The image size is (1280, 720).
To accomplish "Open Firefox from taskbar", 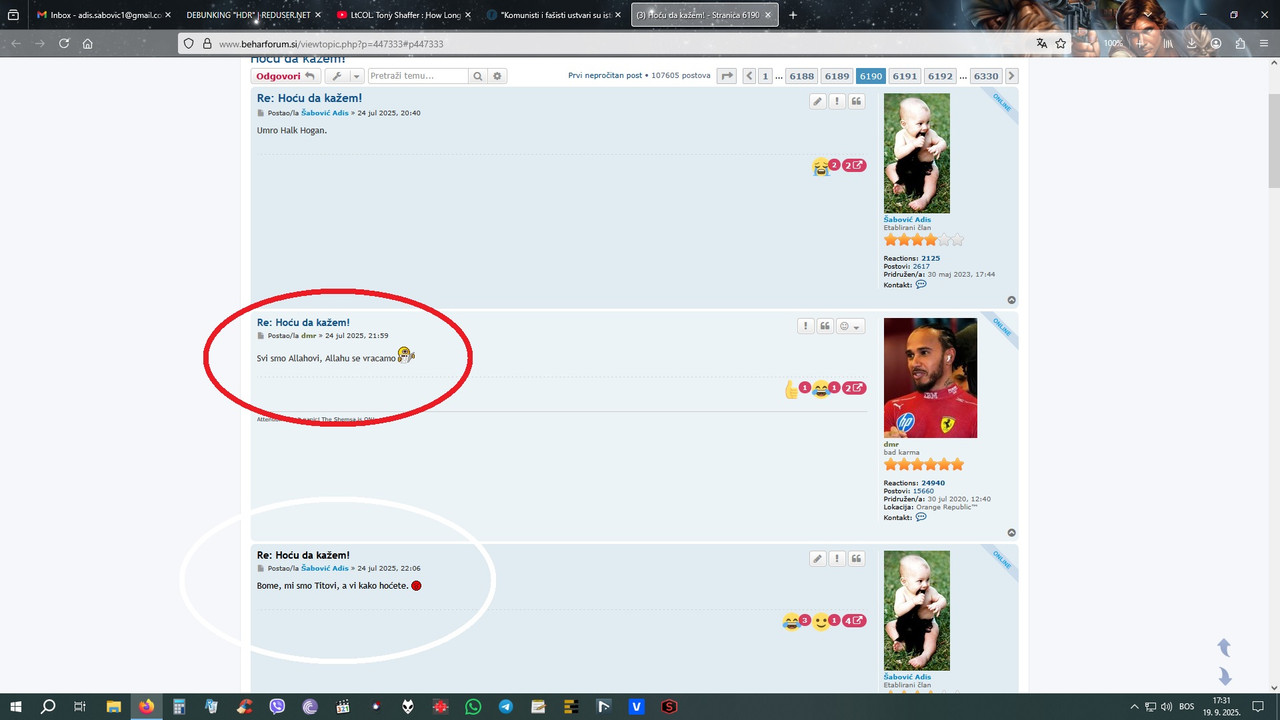I will [147, 706].
